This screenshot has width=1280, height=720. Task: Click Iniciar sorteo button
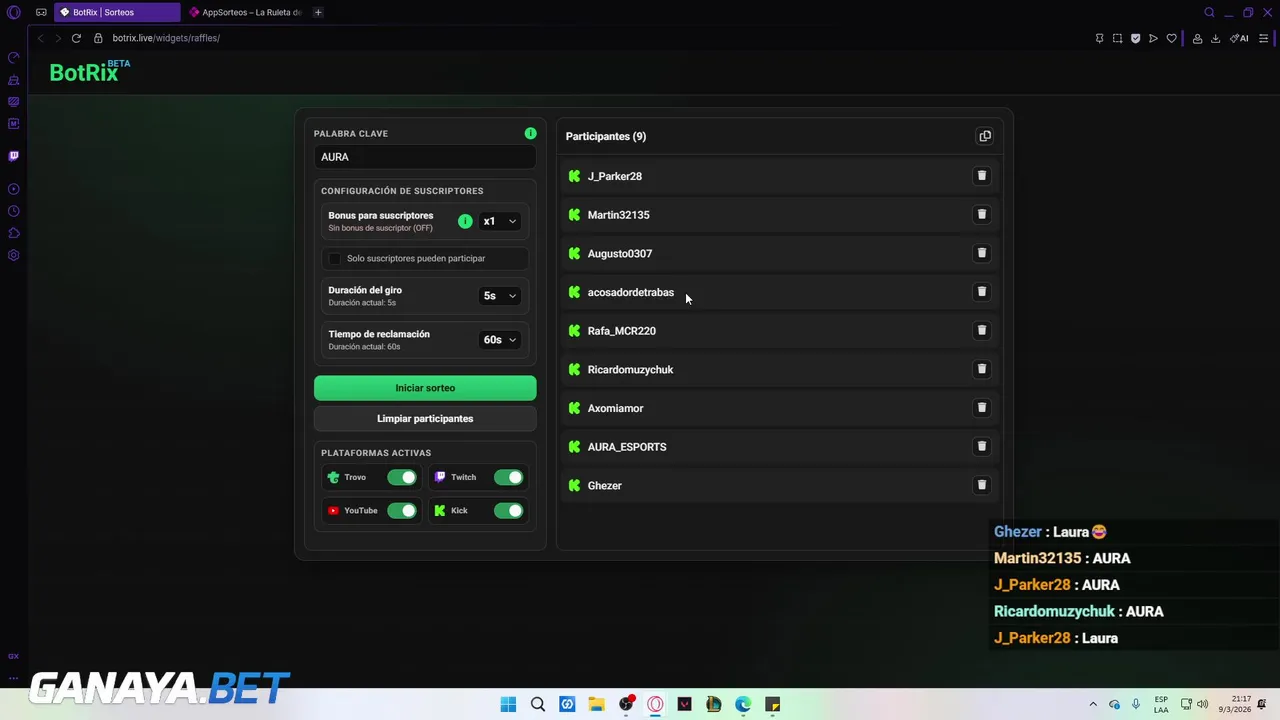(425, 388)
